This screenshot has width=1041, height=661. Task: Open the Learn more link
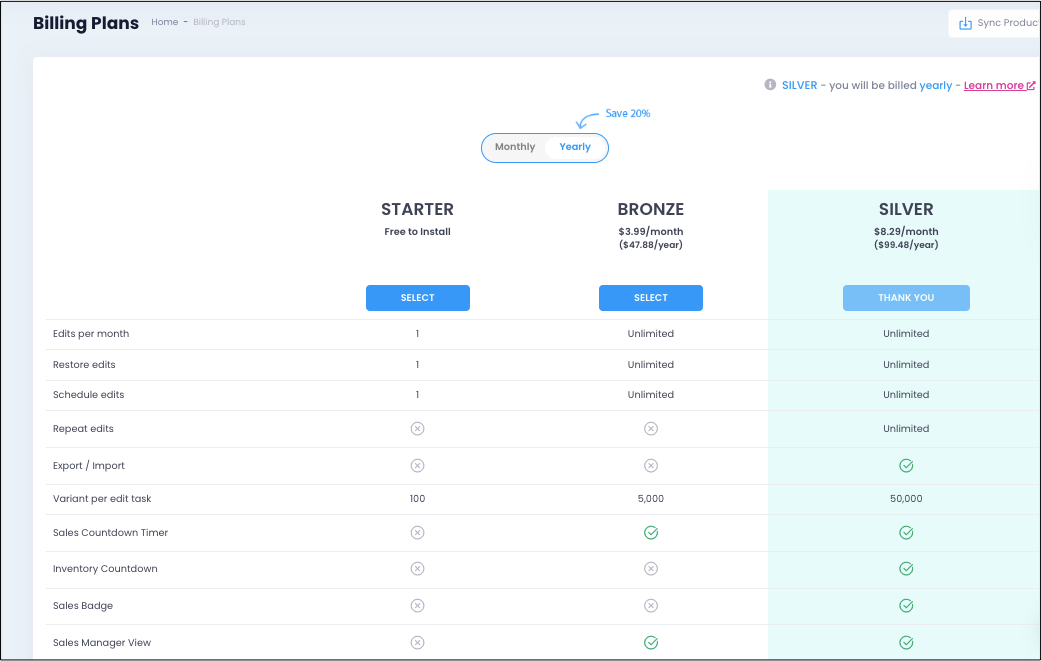pyautogui.click(x=993, y=86)
